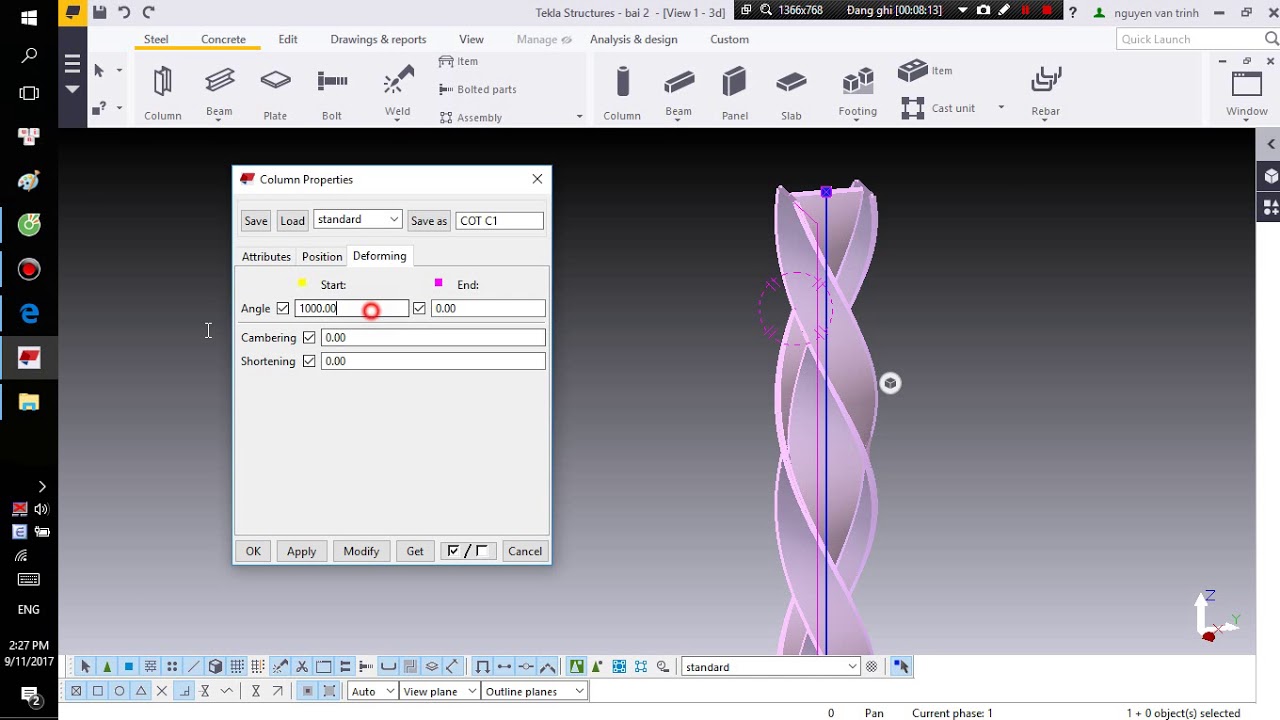1280x720 pixels.
Task: Toggle the selection mode switch after the filter
Action: point(902,667)
